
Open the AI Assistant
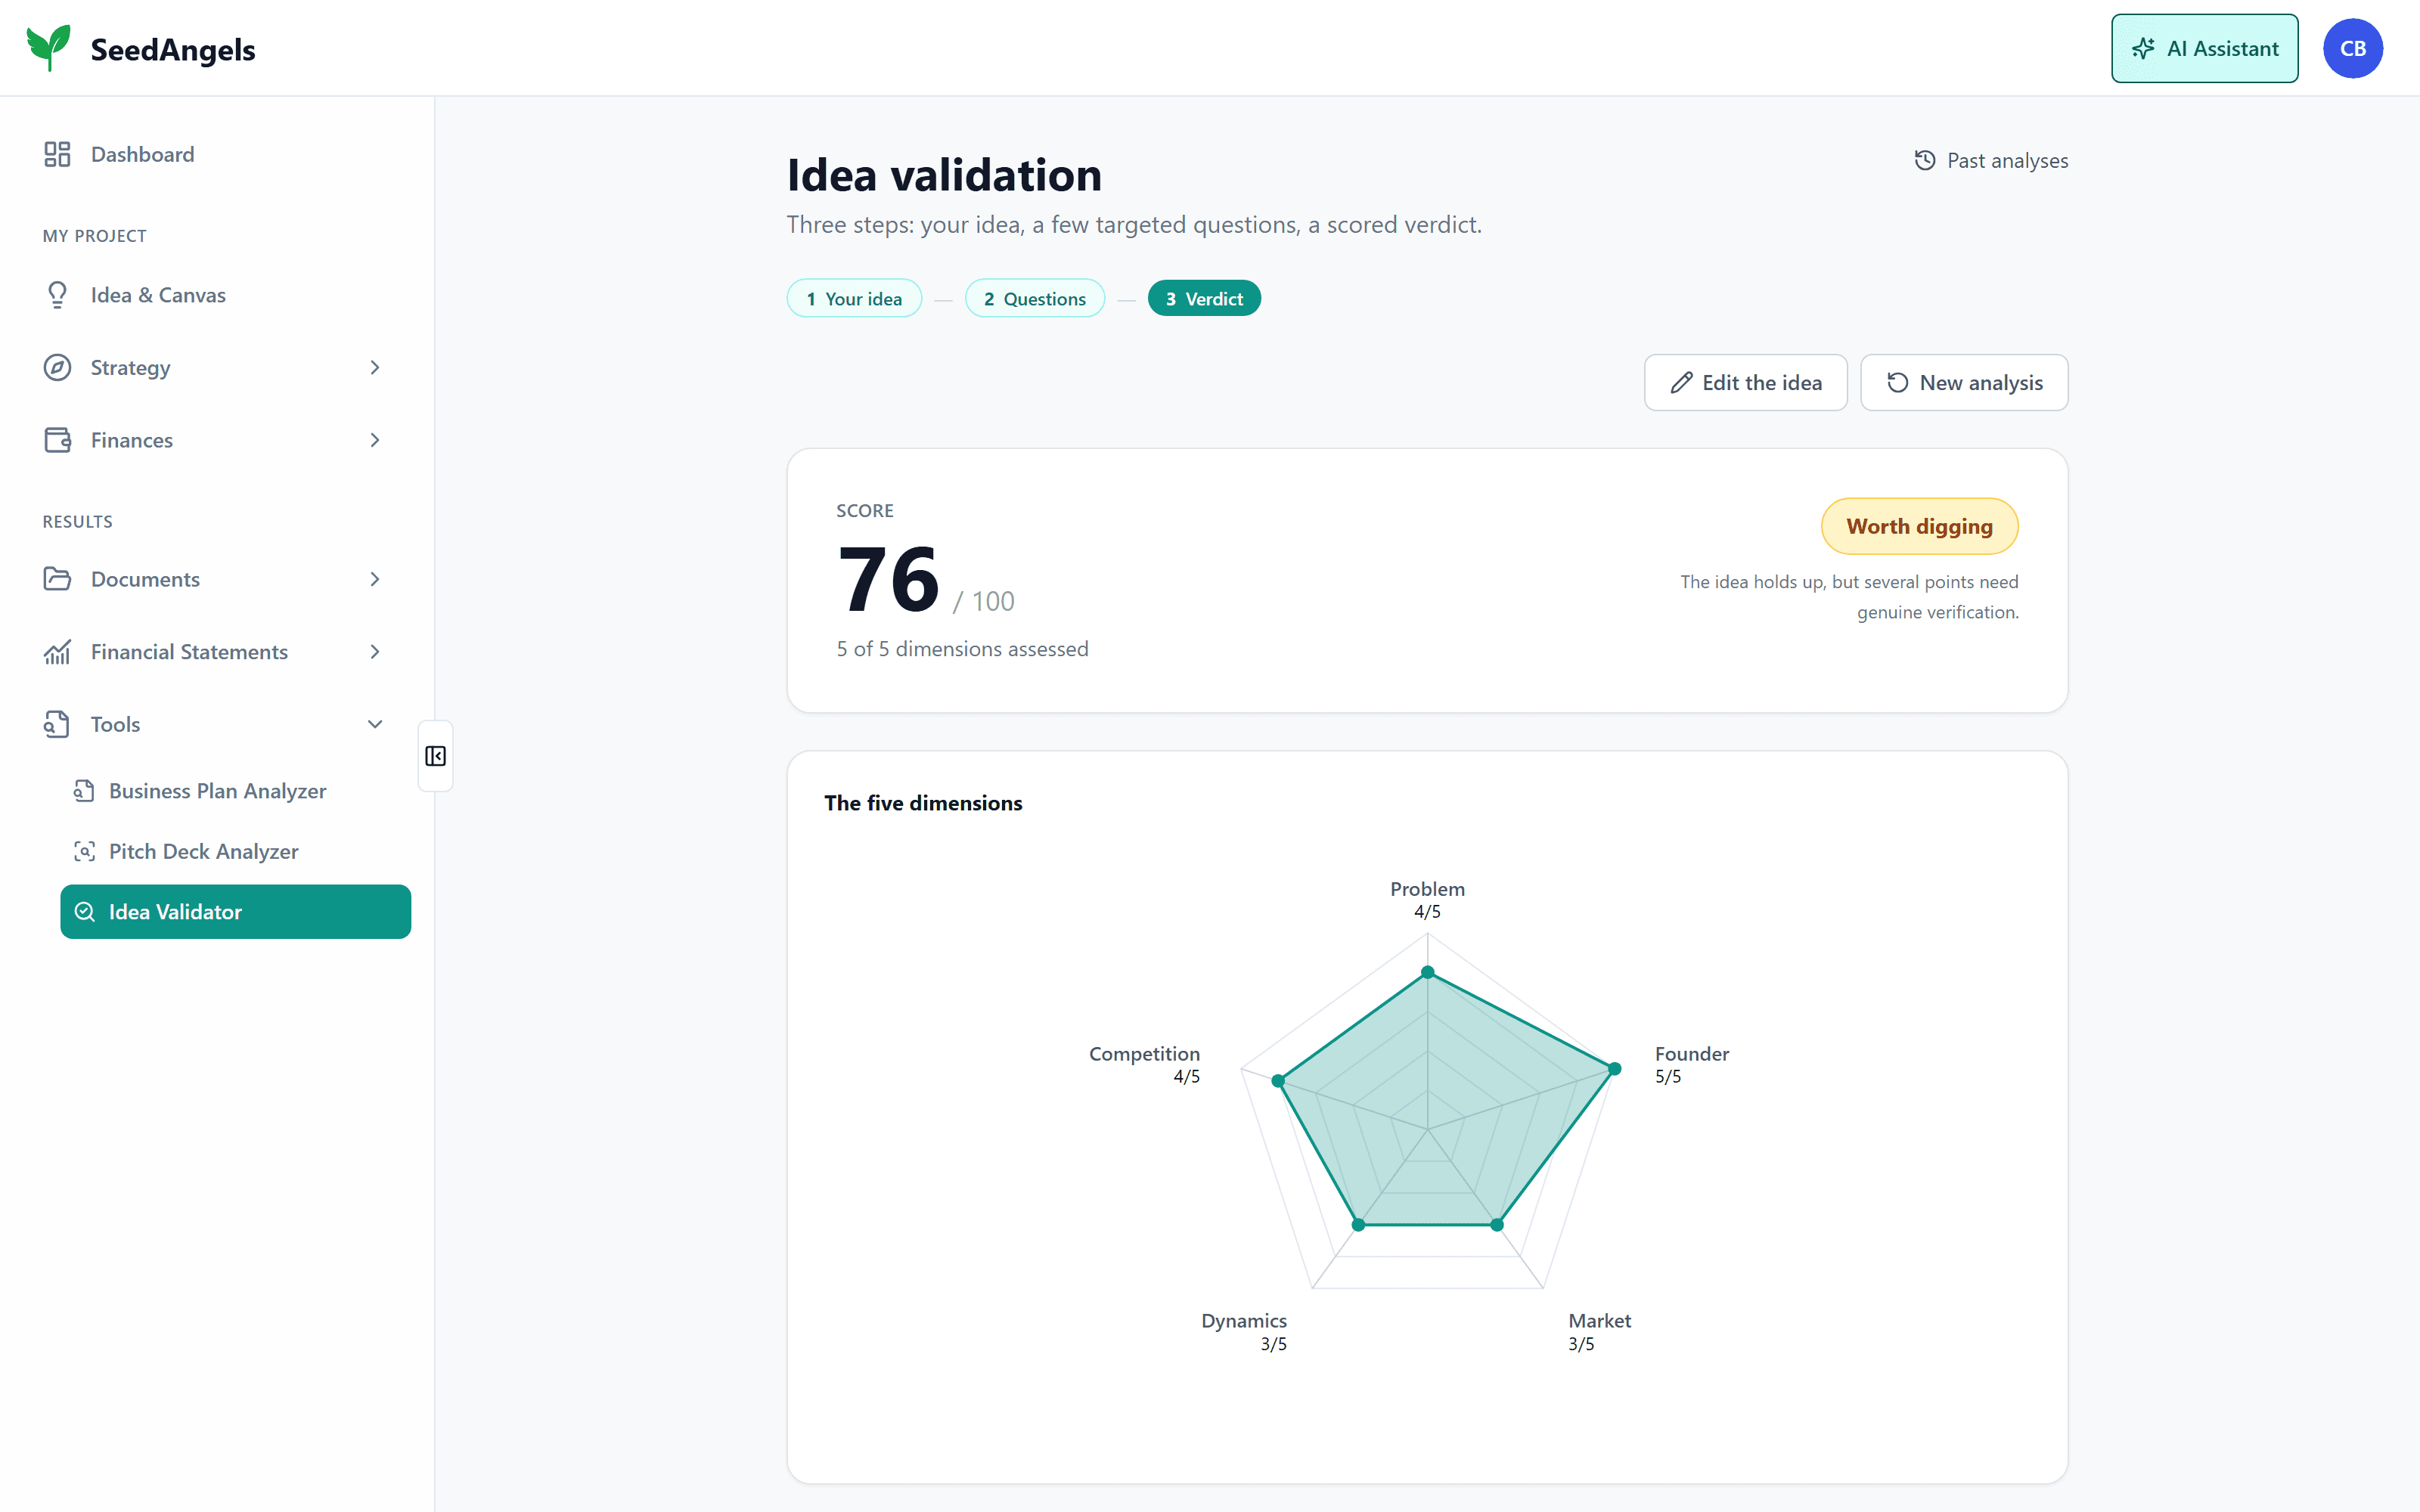2204,48
